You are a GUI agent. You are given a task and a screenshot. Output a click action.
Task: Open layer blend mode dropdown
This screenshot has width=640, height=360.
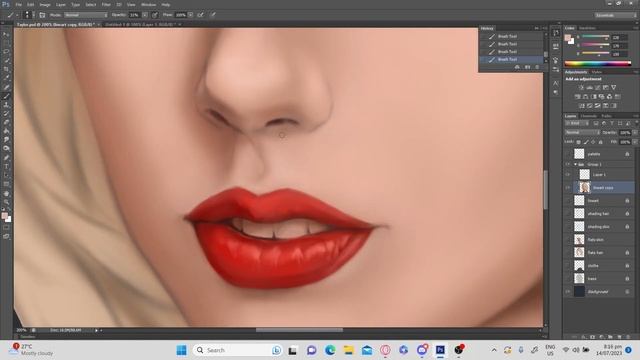click(x=582, y=132)
